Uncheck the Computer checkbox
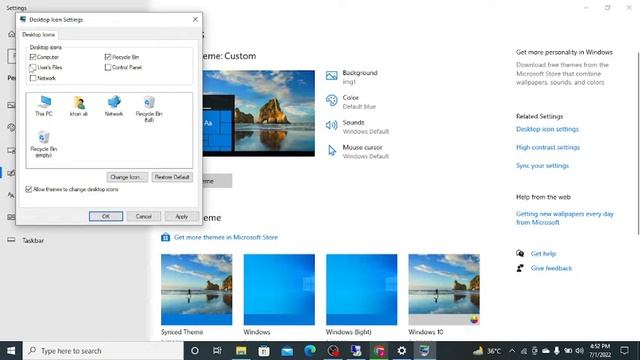This screenshot has height=360, width=640. [x=33, y=57]
